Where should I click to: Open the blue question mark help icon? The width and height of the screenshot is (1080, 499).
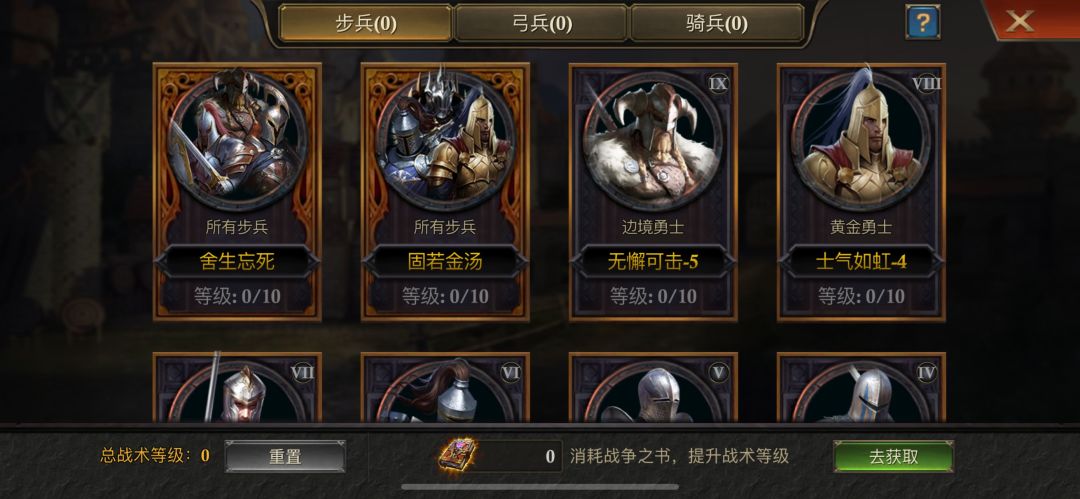[922, 23]
